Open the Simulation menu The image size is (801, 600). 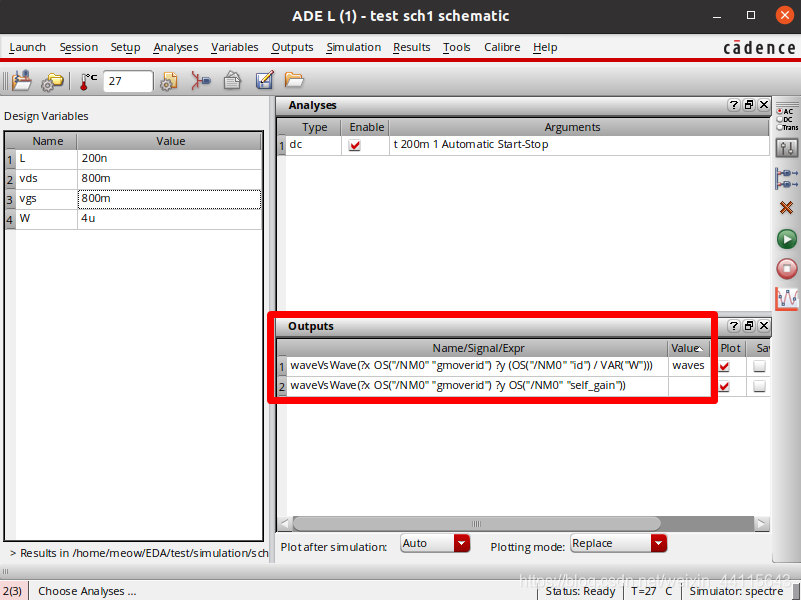[354, 47]
